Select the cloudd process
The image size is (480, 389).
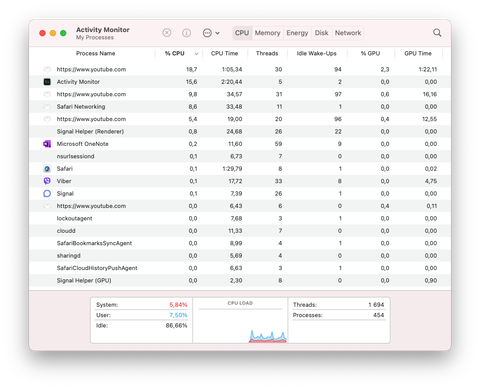(x=66, y=231)
